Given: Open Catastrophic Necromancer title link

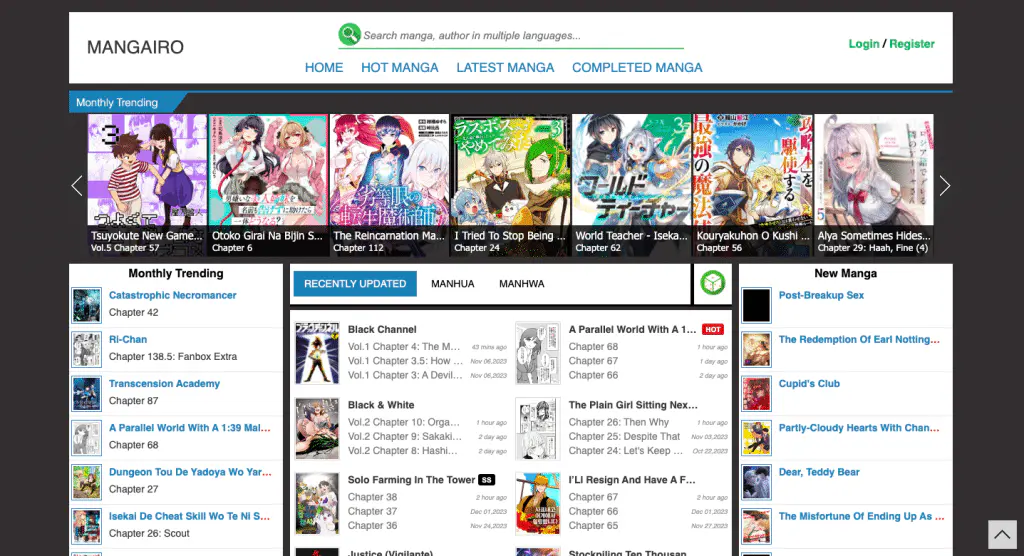Looking at the screenshot, I should [x=172, y=295].
